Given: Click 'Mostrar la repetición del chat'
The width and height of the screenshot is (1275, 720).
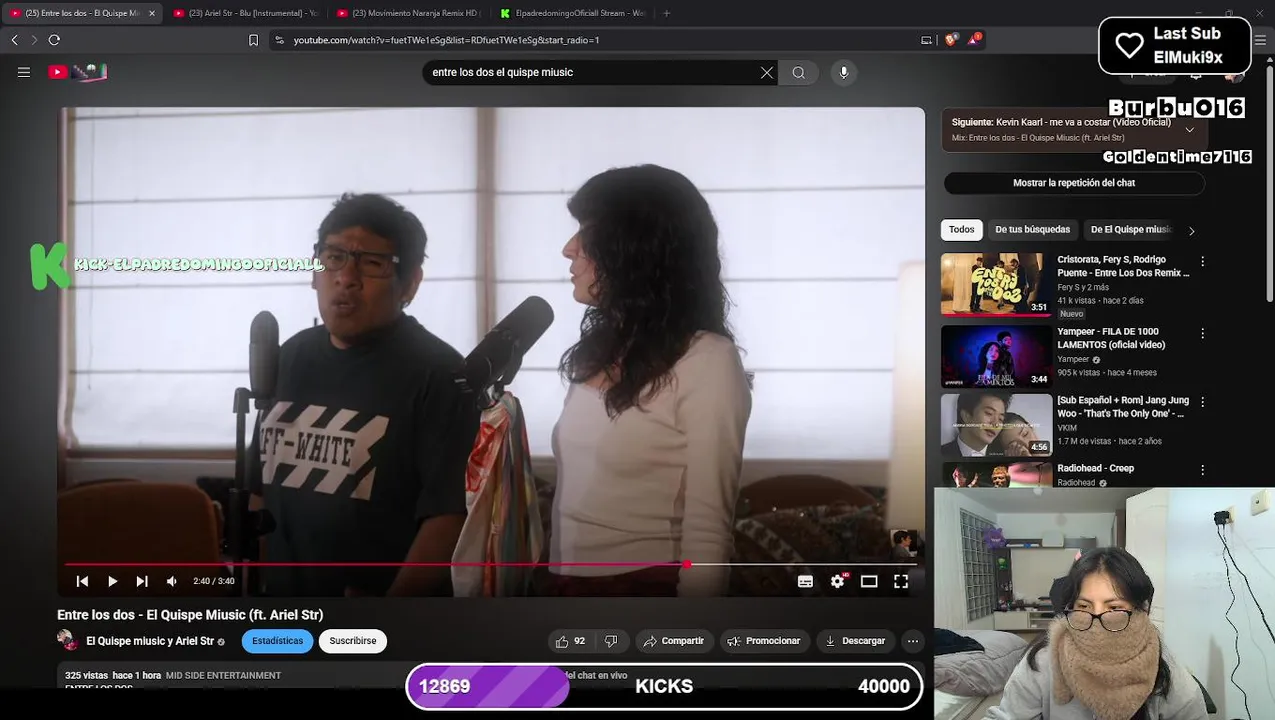Looking at the screenshot, I should point(1074,183).
